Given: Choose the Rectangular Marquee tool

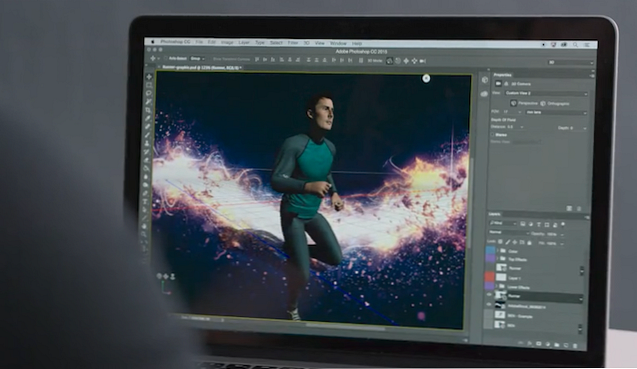Looking at the screenshot, I should (x=149, y=85).
